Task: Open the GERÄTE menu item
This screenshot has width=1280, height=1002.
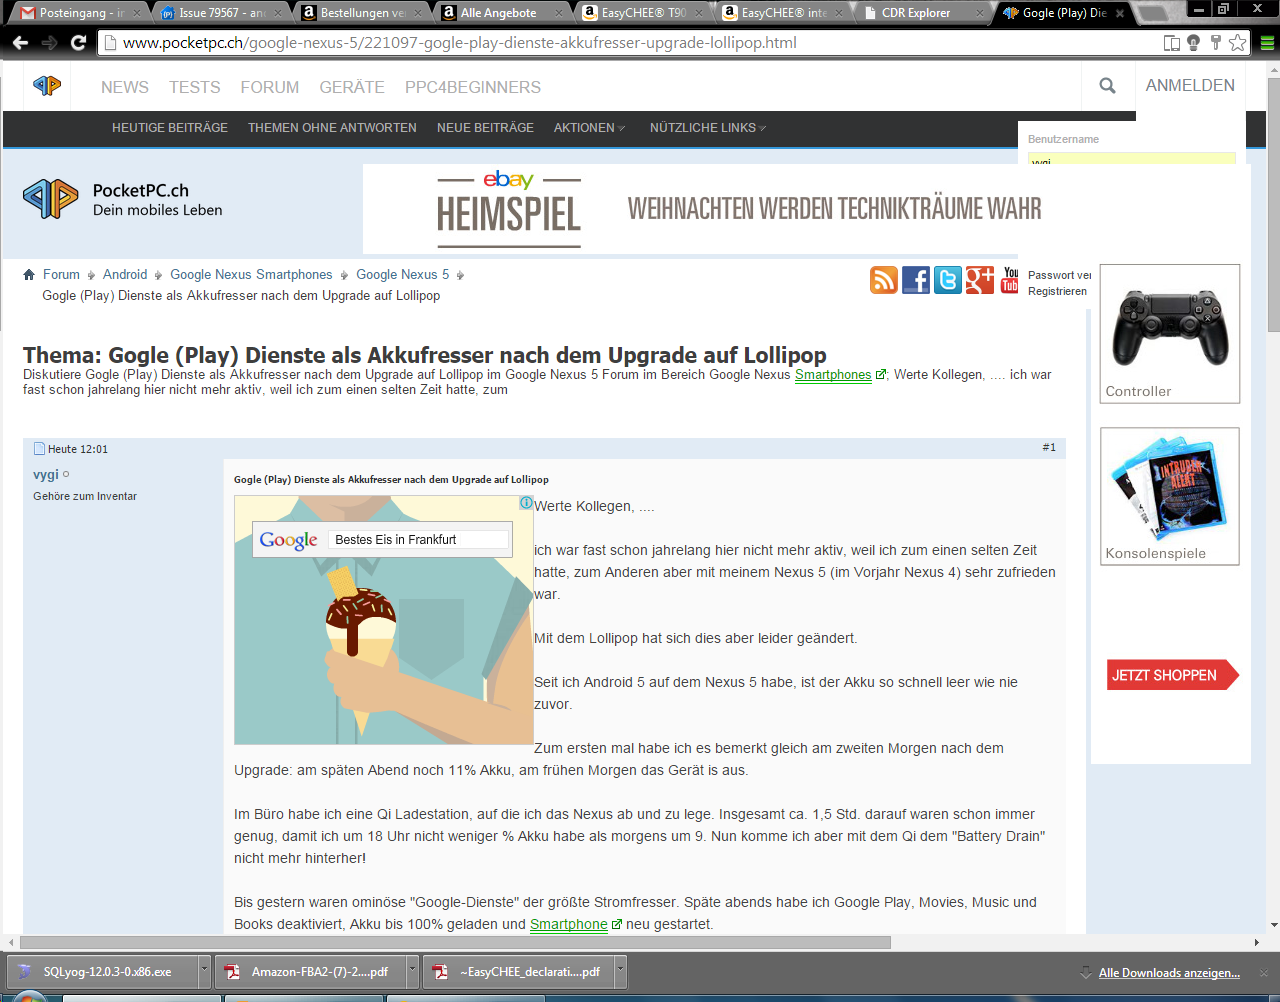Action: coord(352,87)
